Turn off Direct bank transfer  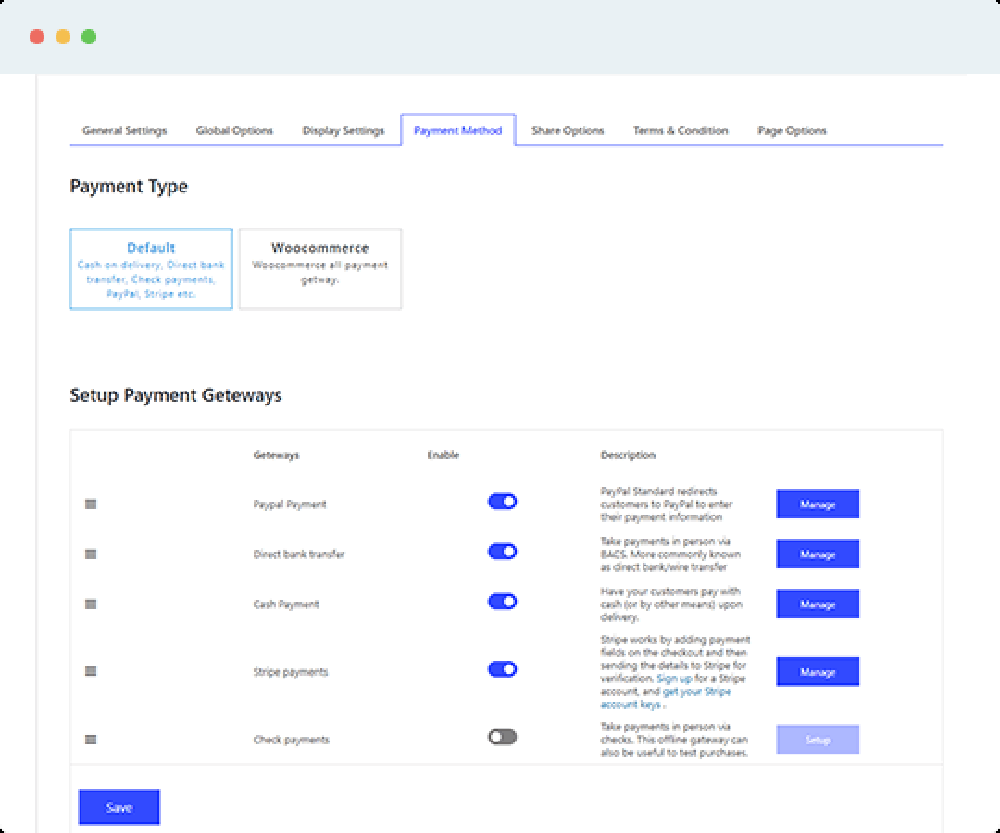click(x=503, y=551)
